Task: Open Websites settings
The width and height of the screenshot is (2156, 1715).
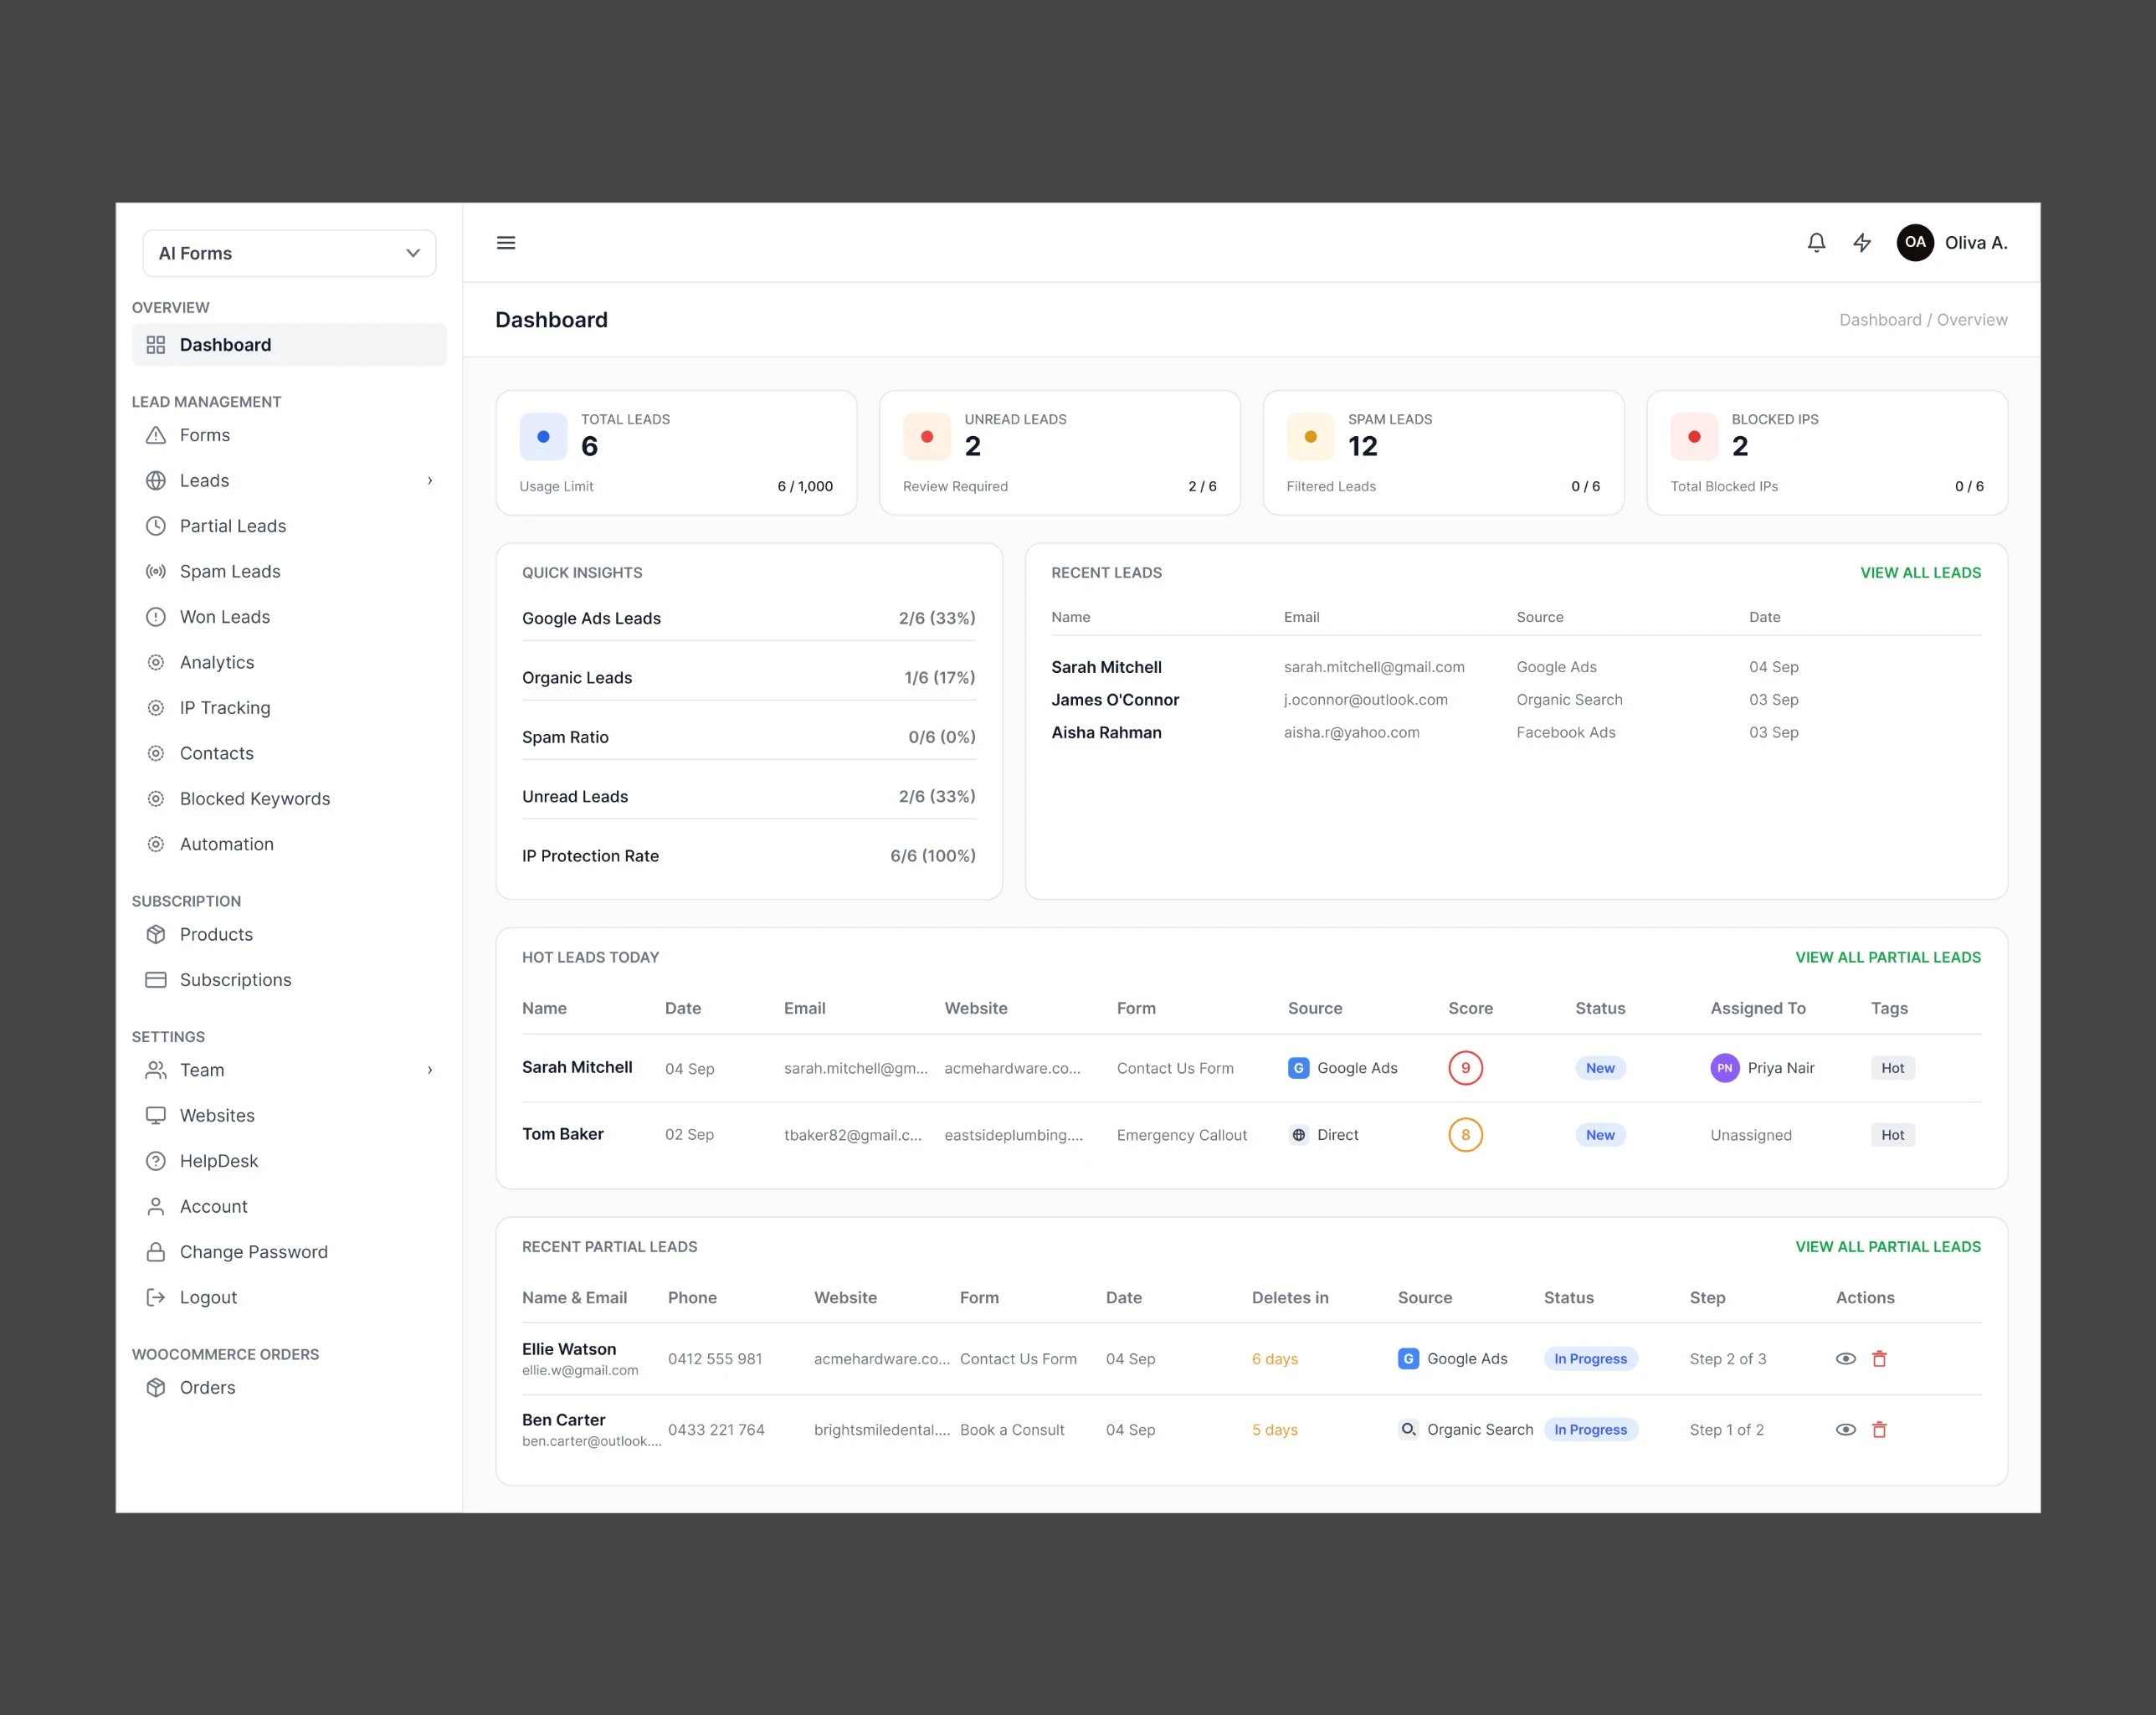Action: tap(289, 1115)
